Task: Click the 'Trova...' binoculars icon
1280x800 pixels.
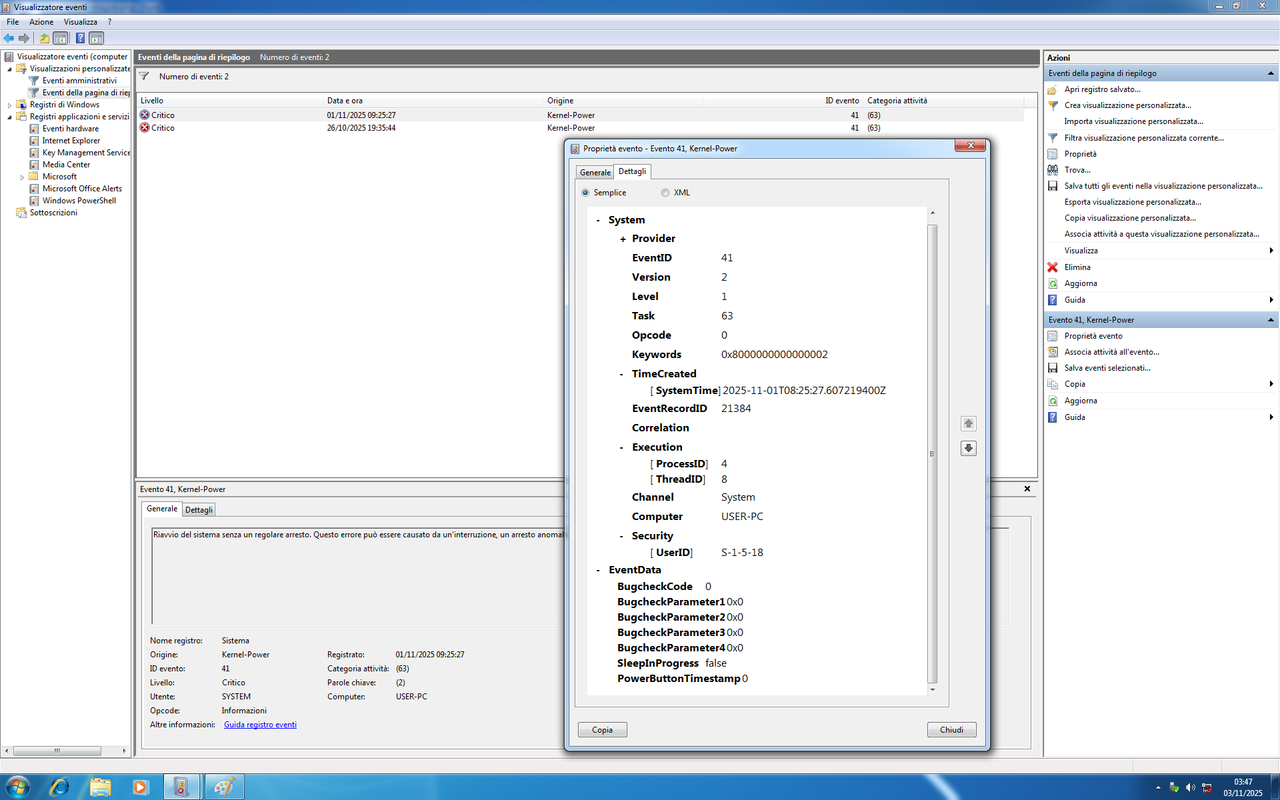Action: pos(1052,170)
